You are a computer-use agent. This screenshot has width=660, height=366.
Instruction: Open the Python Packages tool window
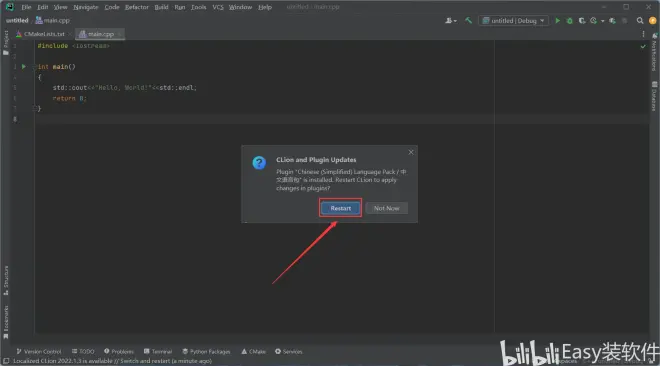pos(206,351)
